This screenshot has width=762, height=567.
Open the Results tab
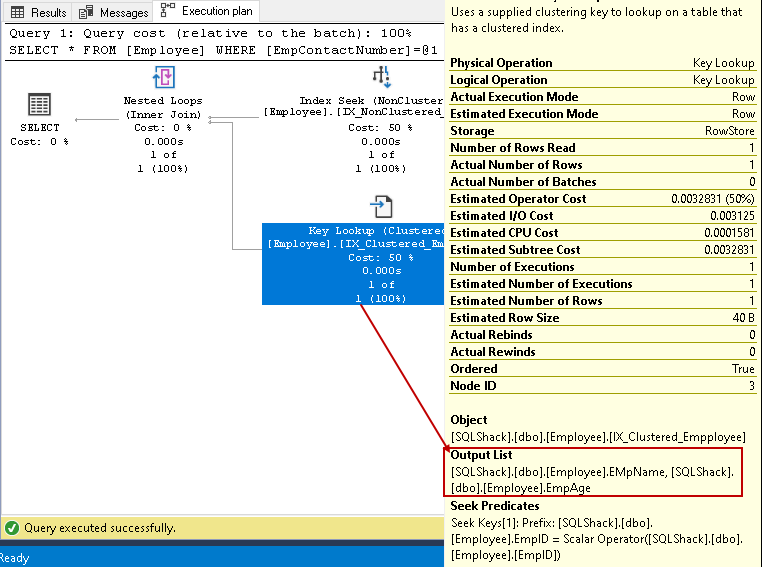[x=38, y=12]
